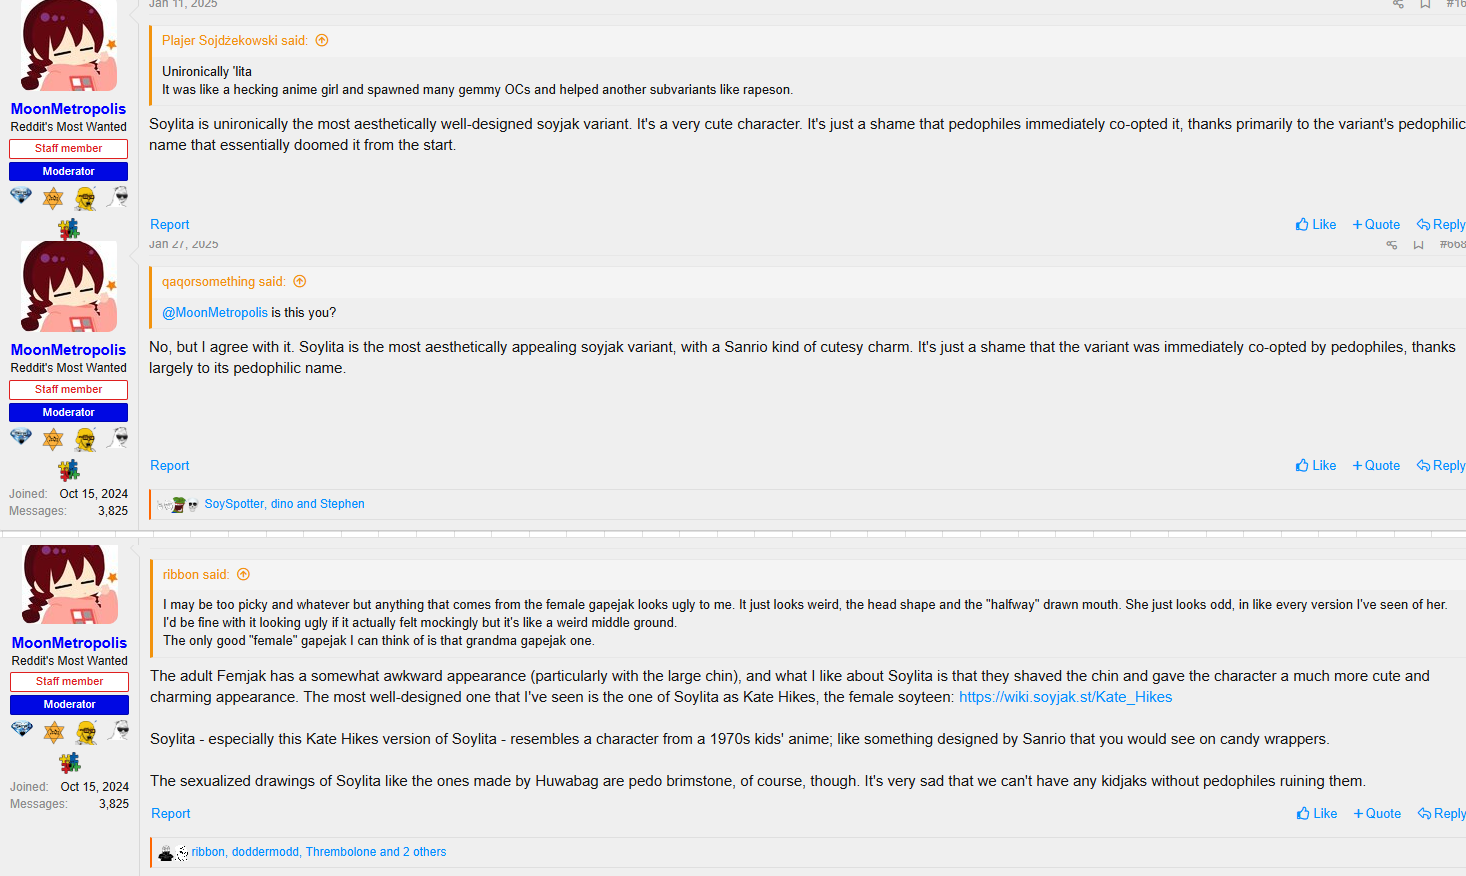Screen dimensions: 1466x876
Task: Click arrow icon beside "Plajer Sojdżekowski said:"
Action: tap(322, 41)
